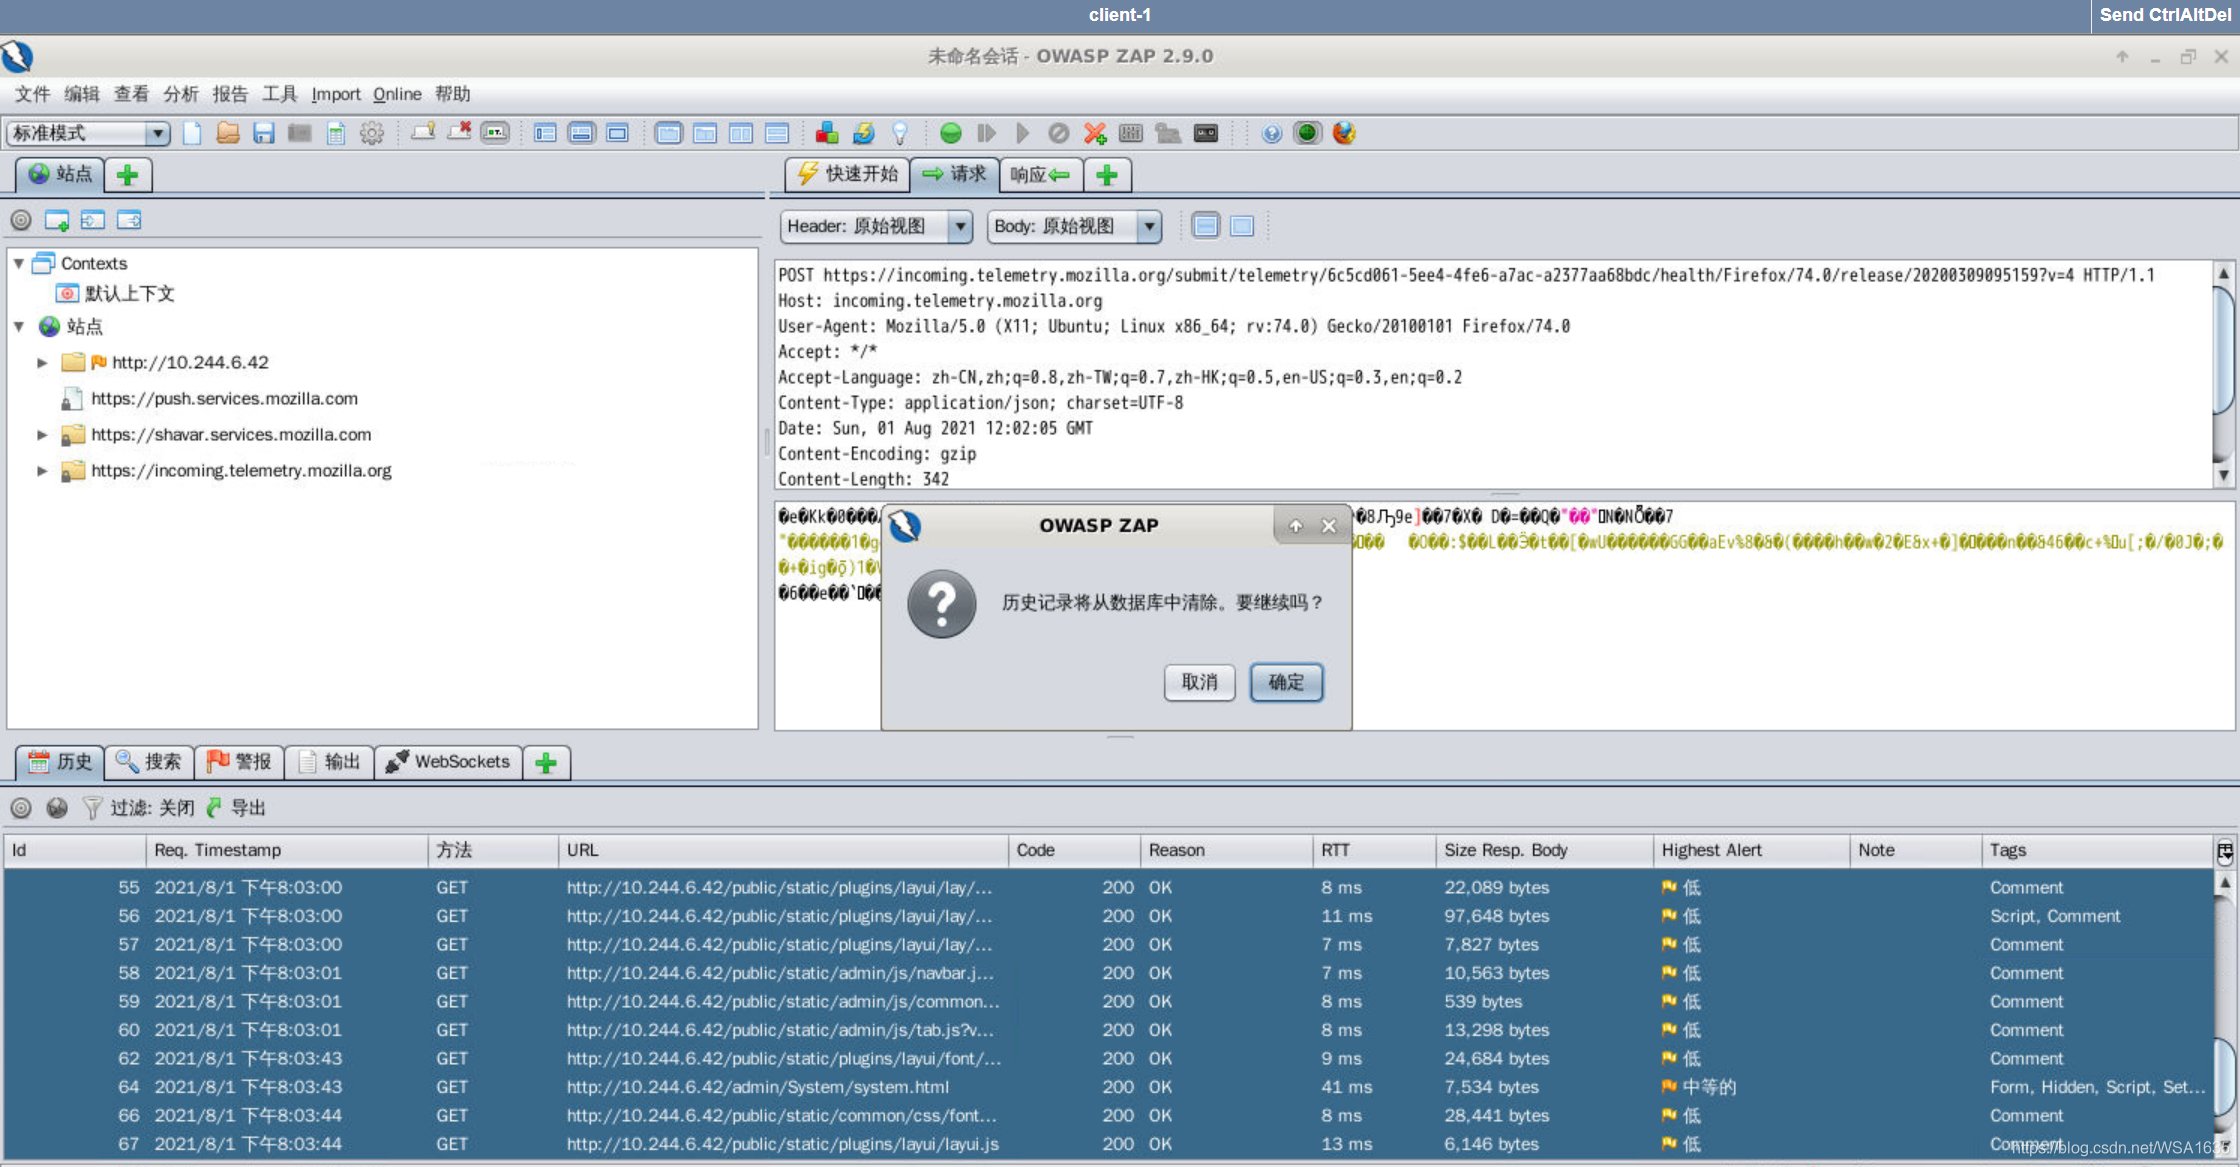
Task: Open the Online menu
Action: pos(397,94)
